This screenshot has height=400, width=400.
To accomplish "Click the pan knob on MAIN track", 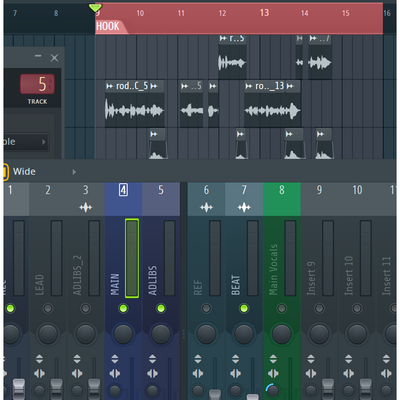I will click(123, 334).
